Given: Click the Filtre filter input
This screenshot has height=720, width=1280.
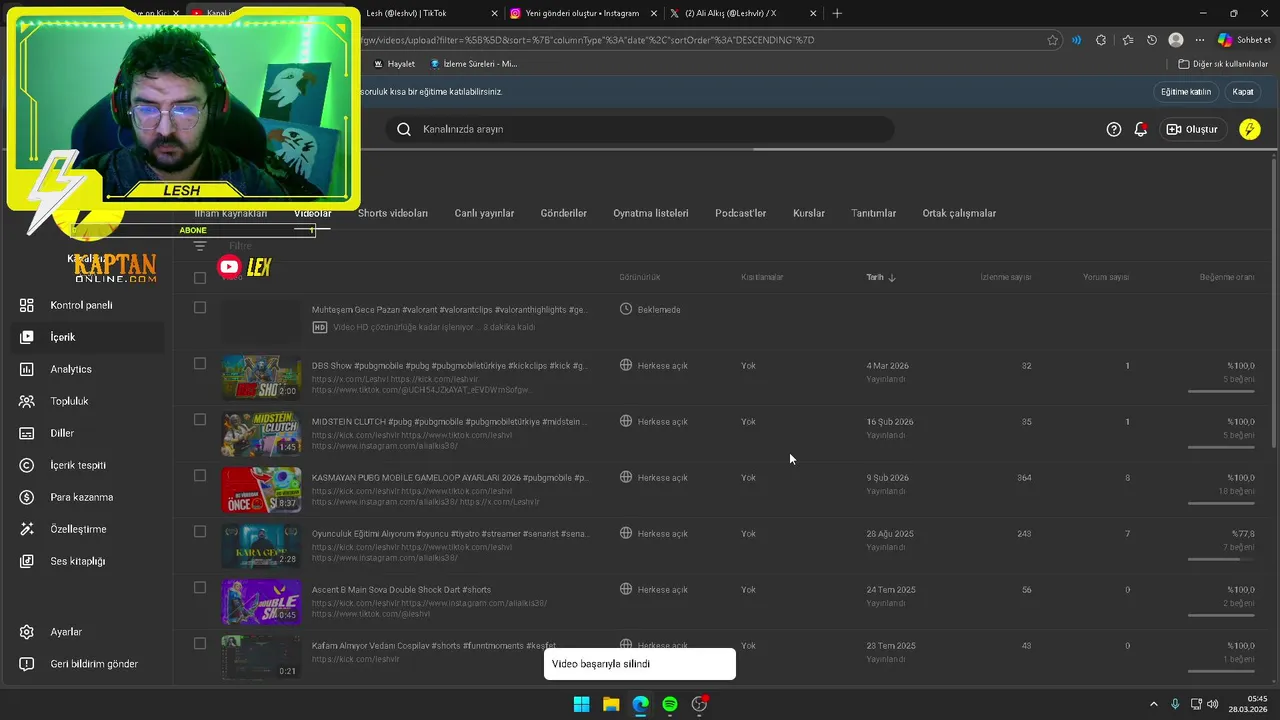Looking at the screenshot, I should (240, 245).
